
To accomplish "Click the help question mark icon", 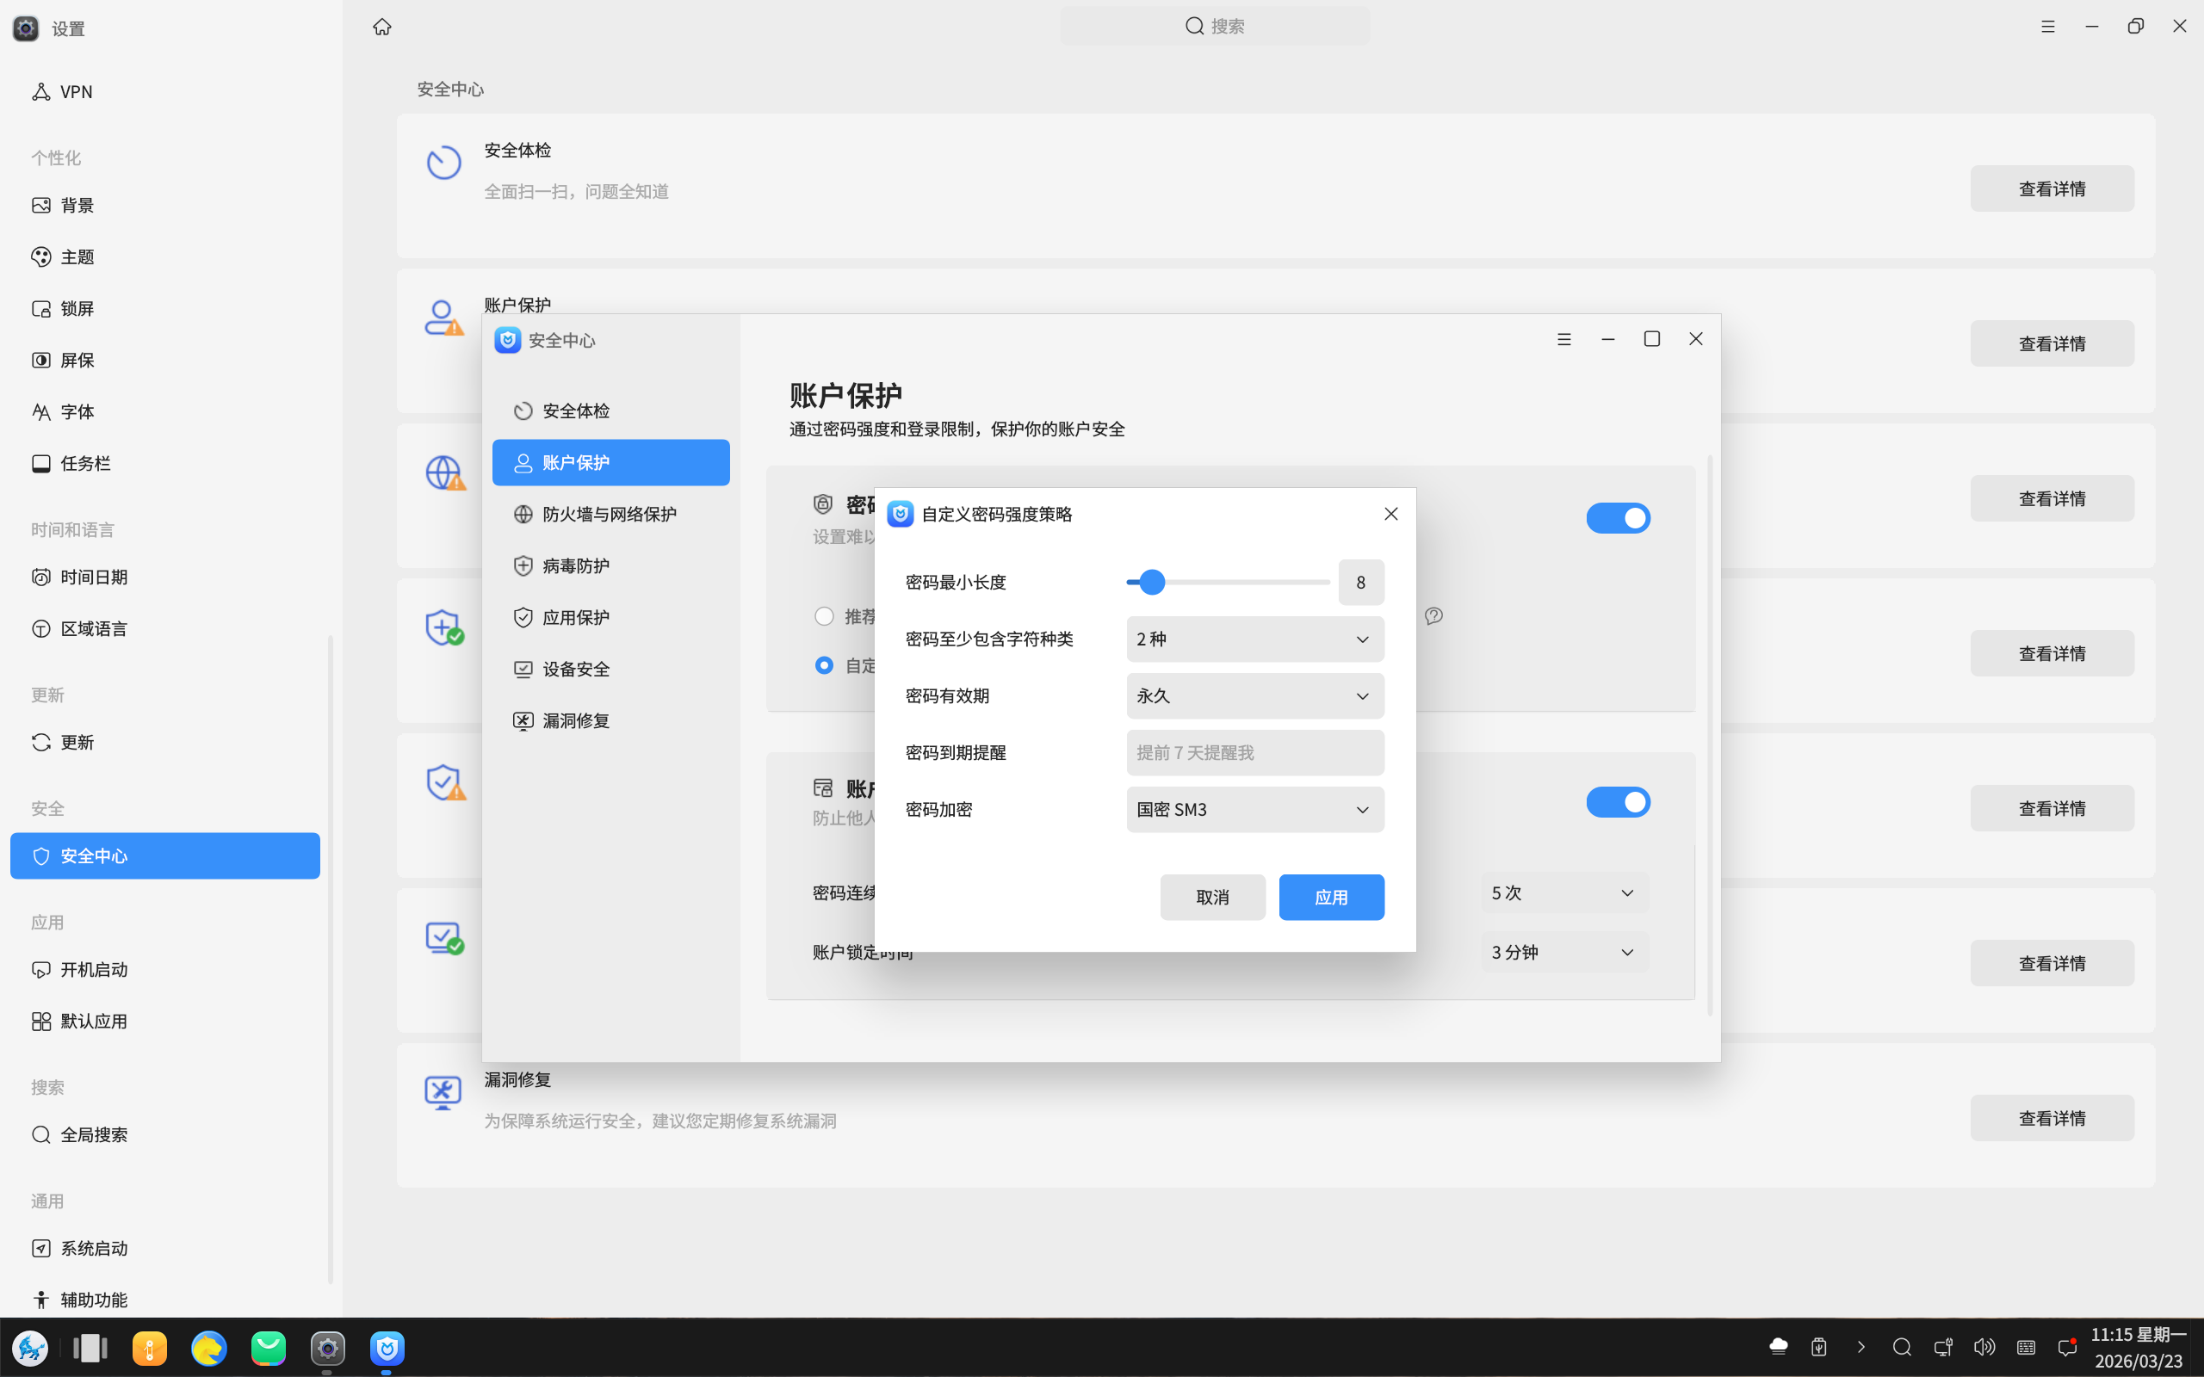I will 1433,616.
